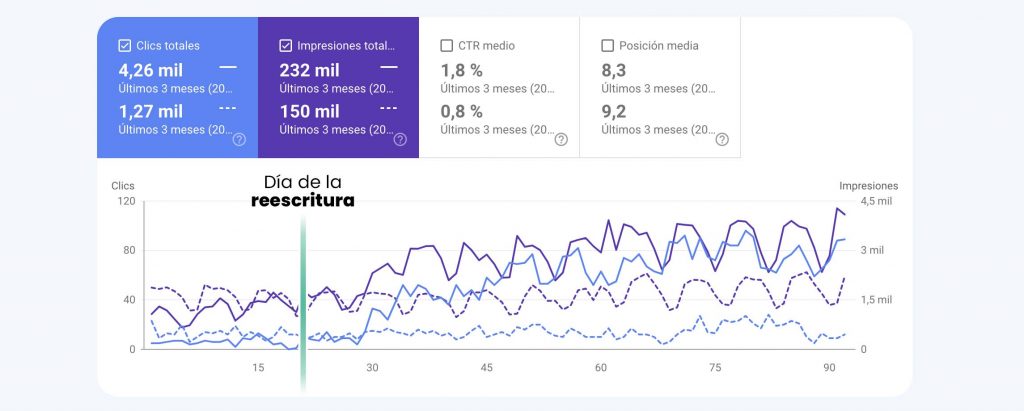Enable the Posición media checkbox
1024x411 pixels.
point(607,46)
